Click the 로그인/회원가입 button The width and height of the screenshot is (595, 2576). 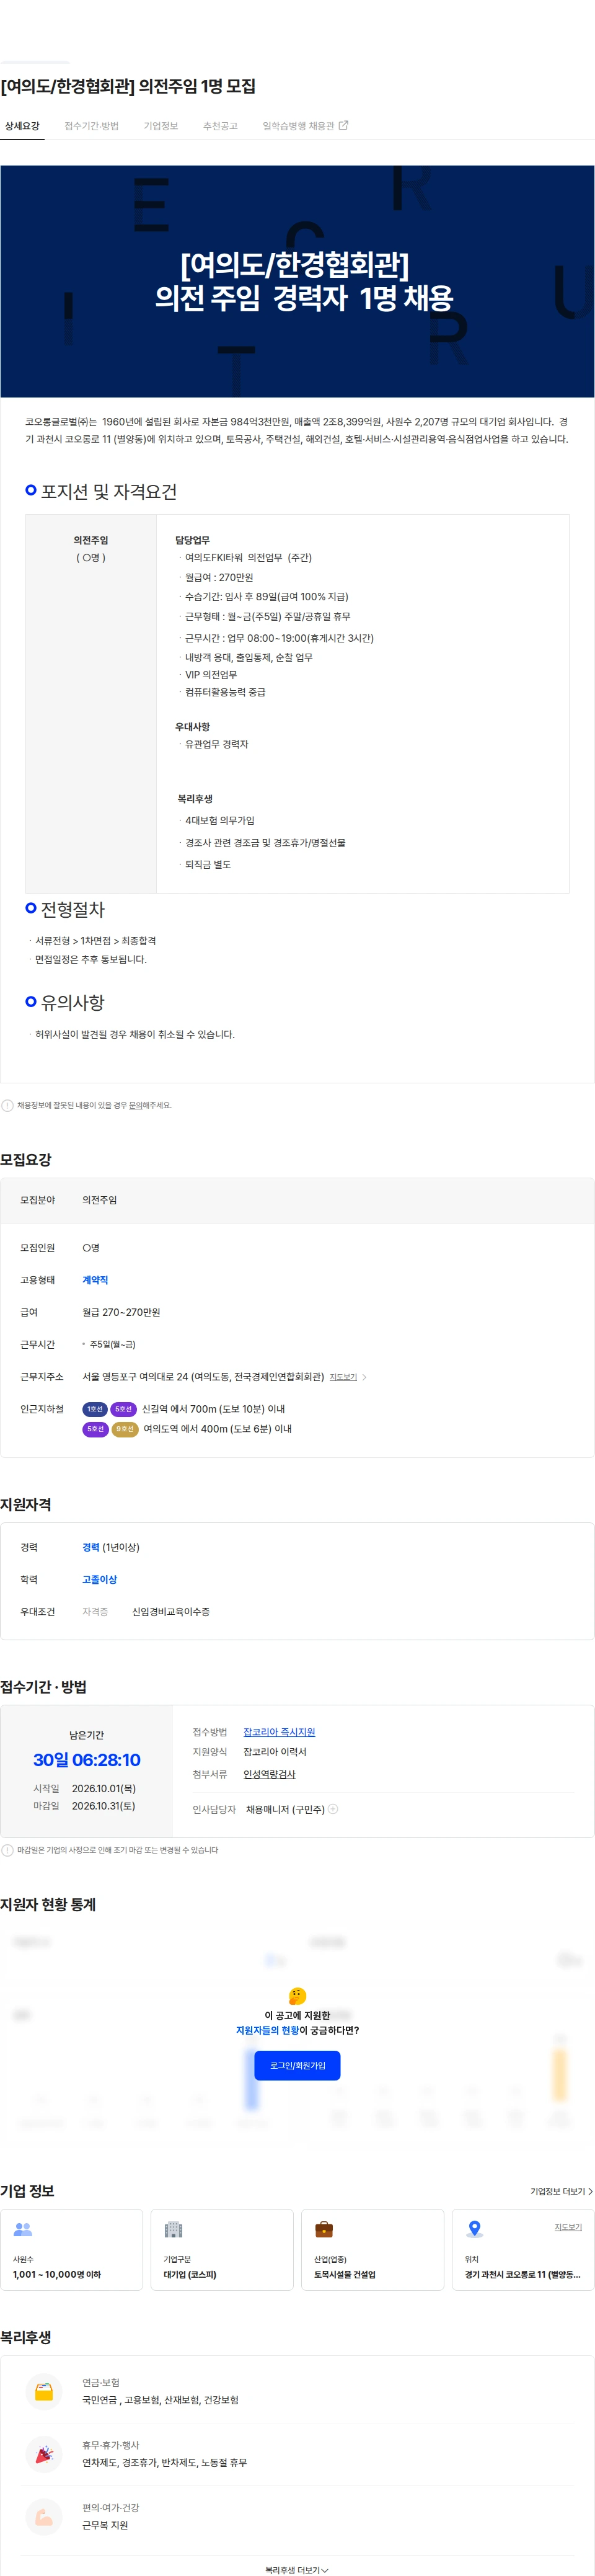coord(297,2065)
